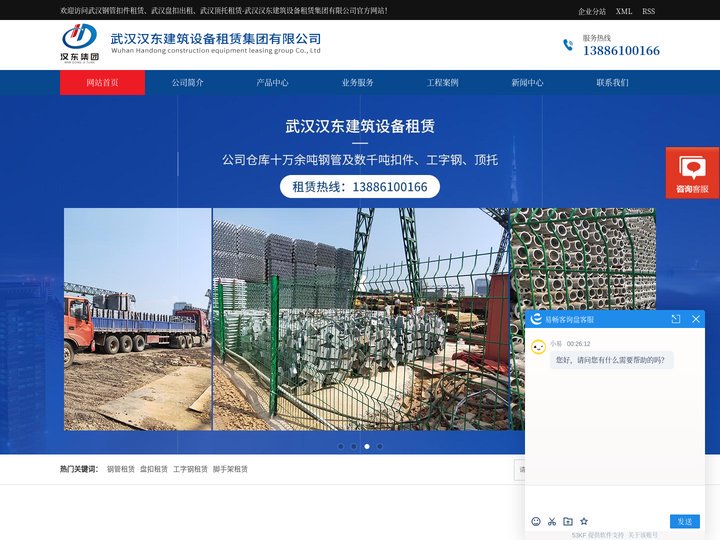This screenshot has height=540, width=720.
Task: Click the chat widget brand logo icon
Action: [536, 319]
